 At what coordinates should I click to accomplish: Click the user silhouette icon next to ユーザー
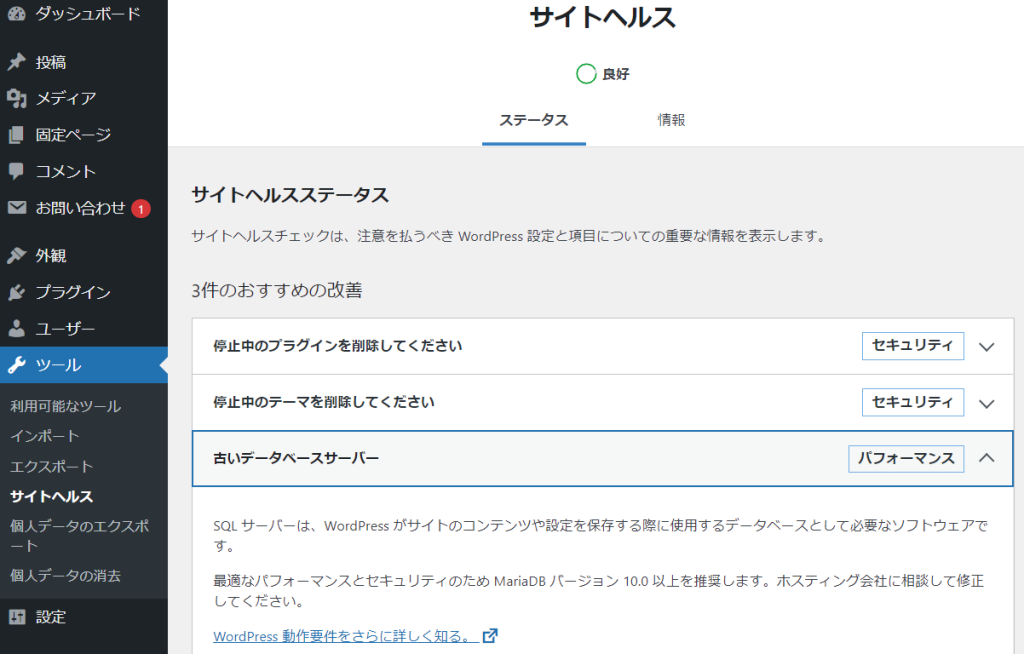click(16, 328)
